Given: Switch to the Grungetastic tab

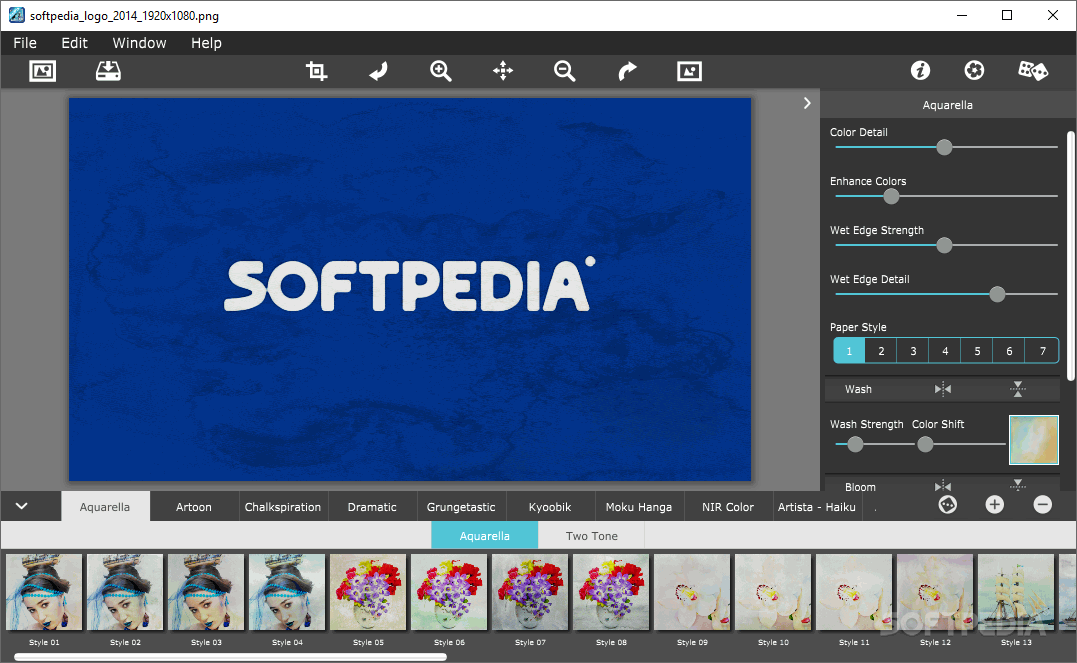Looking at the screenshot, I should coord(461,507).
